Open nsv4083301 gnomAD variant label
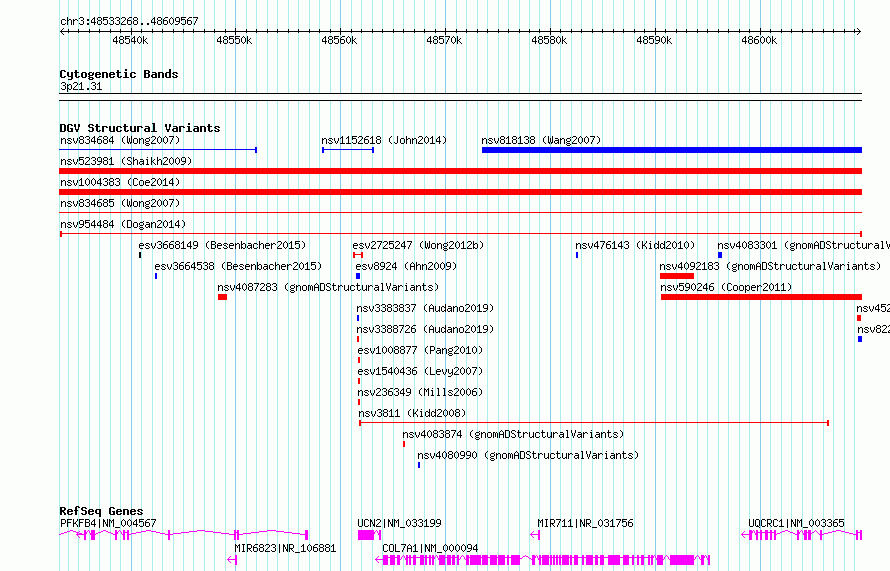Image resolution: width=890 pixels, height=571 pixels. pos(803,245)
